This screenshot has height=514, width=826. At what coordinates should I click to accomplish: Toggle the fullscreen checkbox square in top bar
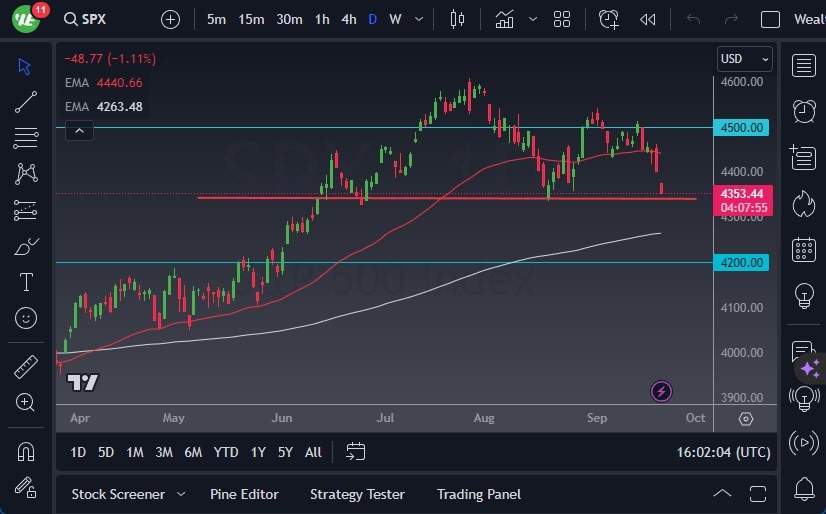[x=770, y=19]
